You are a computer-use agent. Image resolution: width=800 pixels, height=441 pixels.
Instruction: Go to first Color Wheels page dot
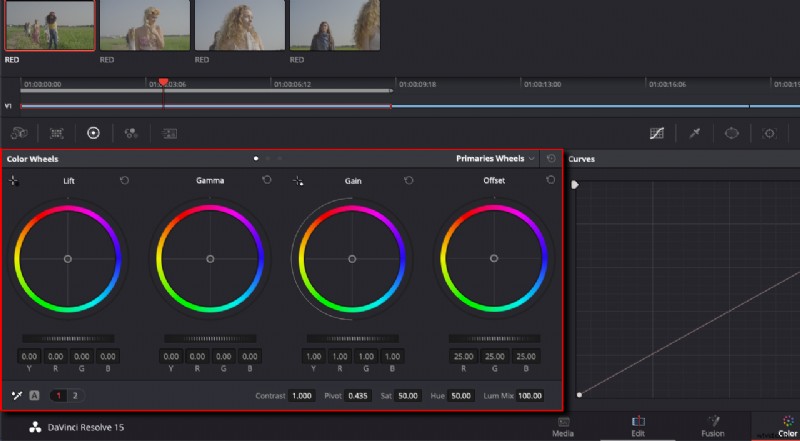pos(256,159)
